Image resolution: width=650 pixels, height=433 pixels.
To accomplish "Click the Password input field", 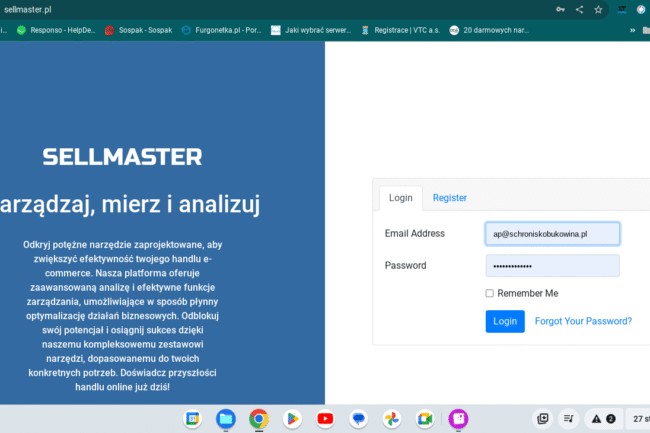I will [553, 266].
